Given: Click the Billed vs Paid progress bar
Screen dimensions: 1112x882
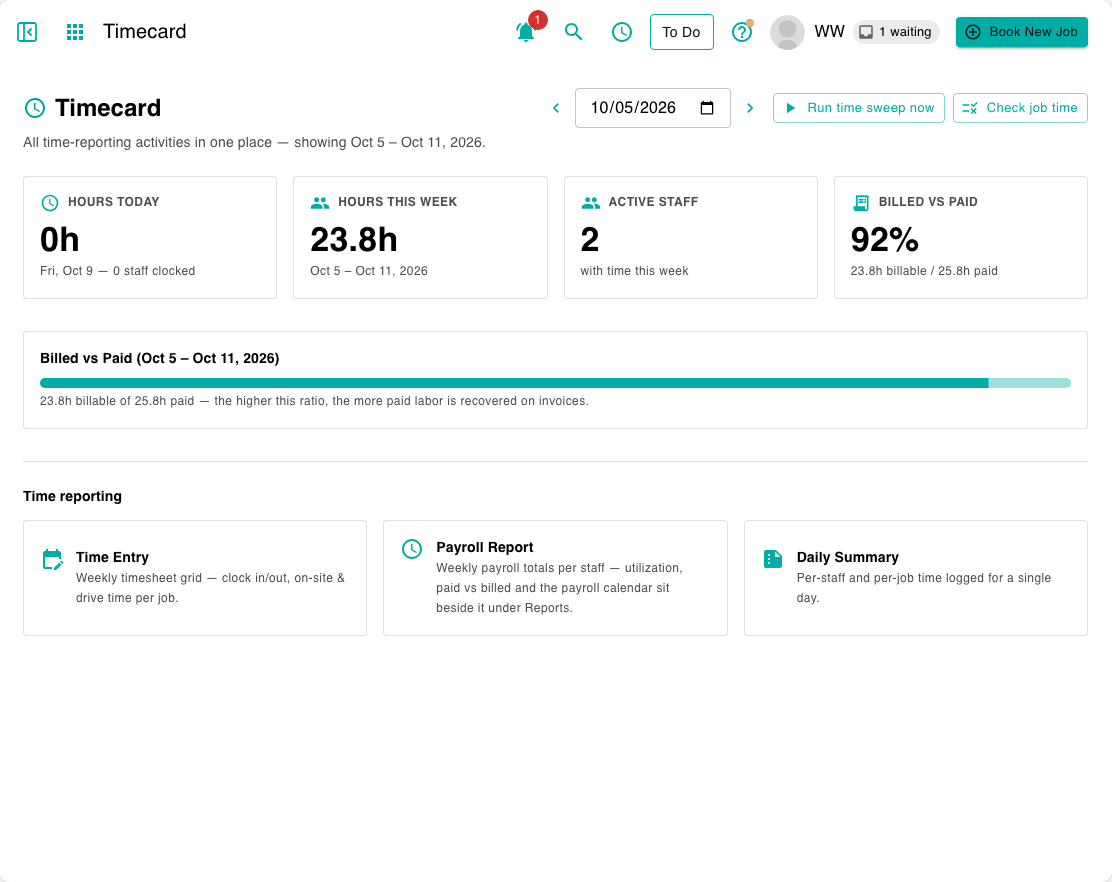Looking at the screenshot, I should point(555,383).
